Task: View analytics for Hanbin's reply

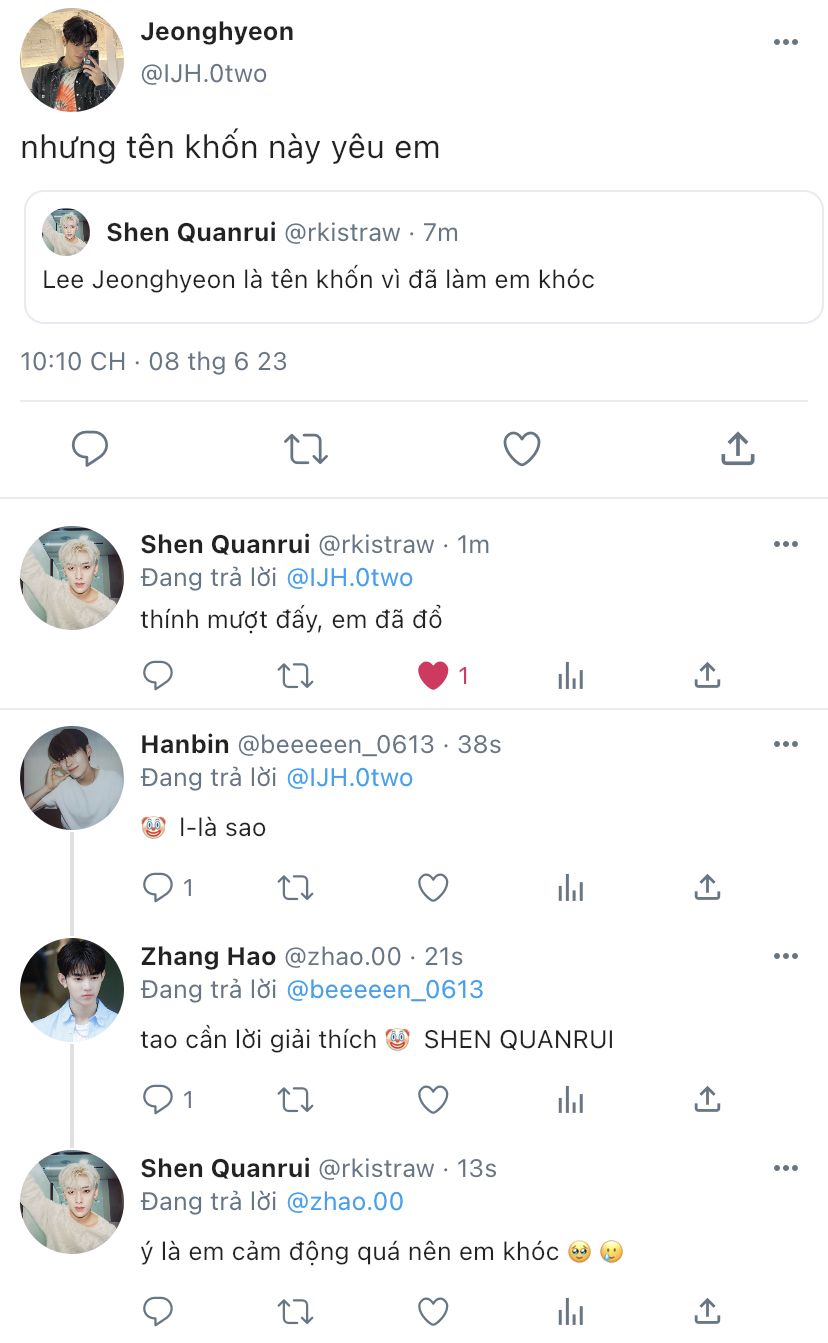Action: click(x=570, y=887)
